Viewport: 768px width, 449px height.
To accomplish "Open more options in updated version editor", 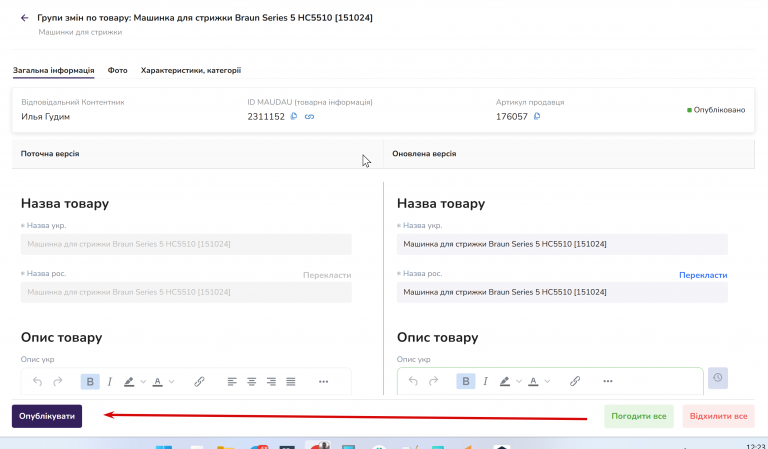I will coord(608,381).
